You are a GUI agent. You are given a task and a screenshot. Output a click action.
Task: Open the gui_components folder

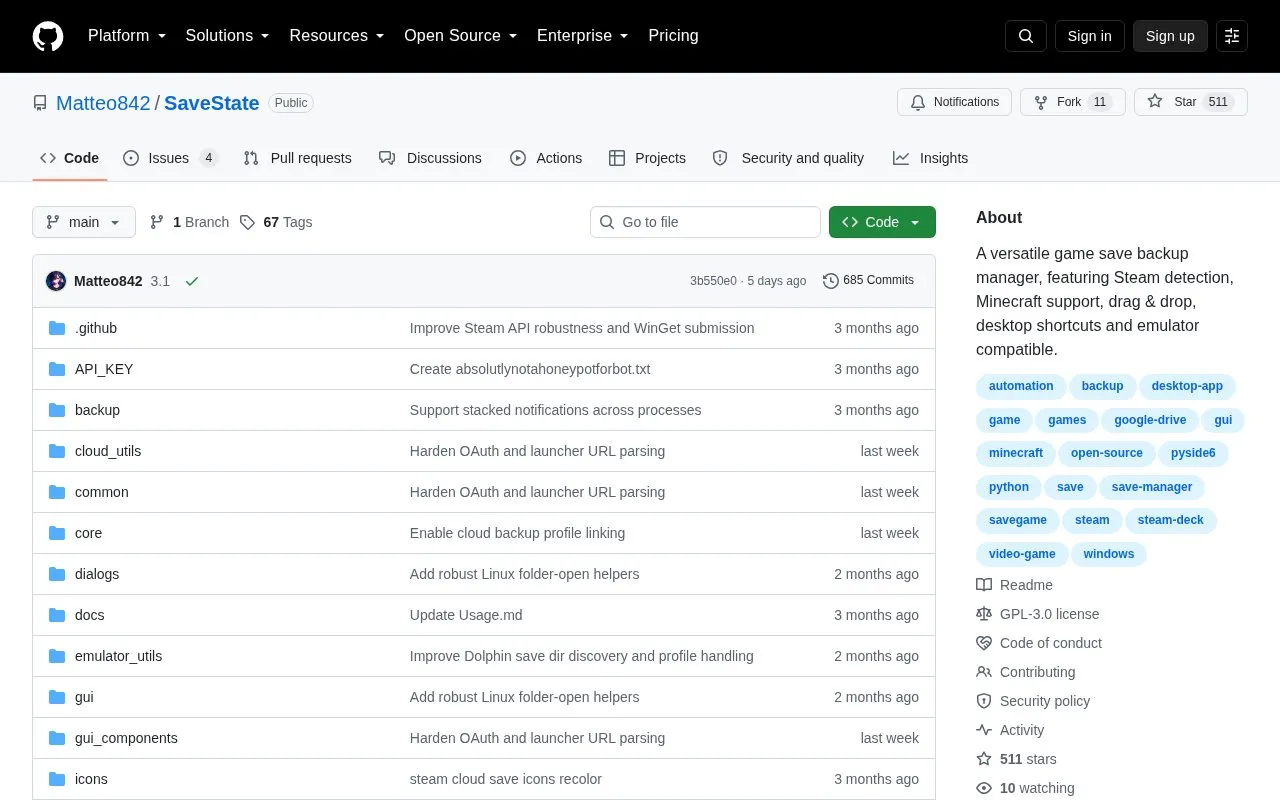[x=126, y=738]
